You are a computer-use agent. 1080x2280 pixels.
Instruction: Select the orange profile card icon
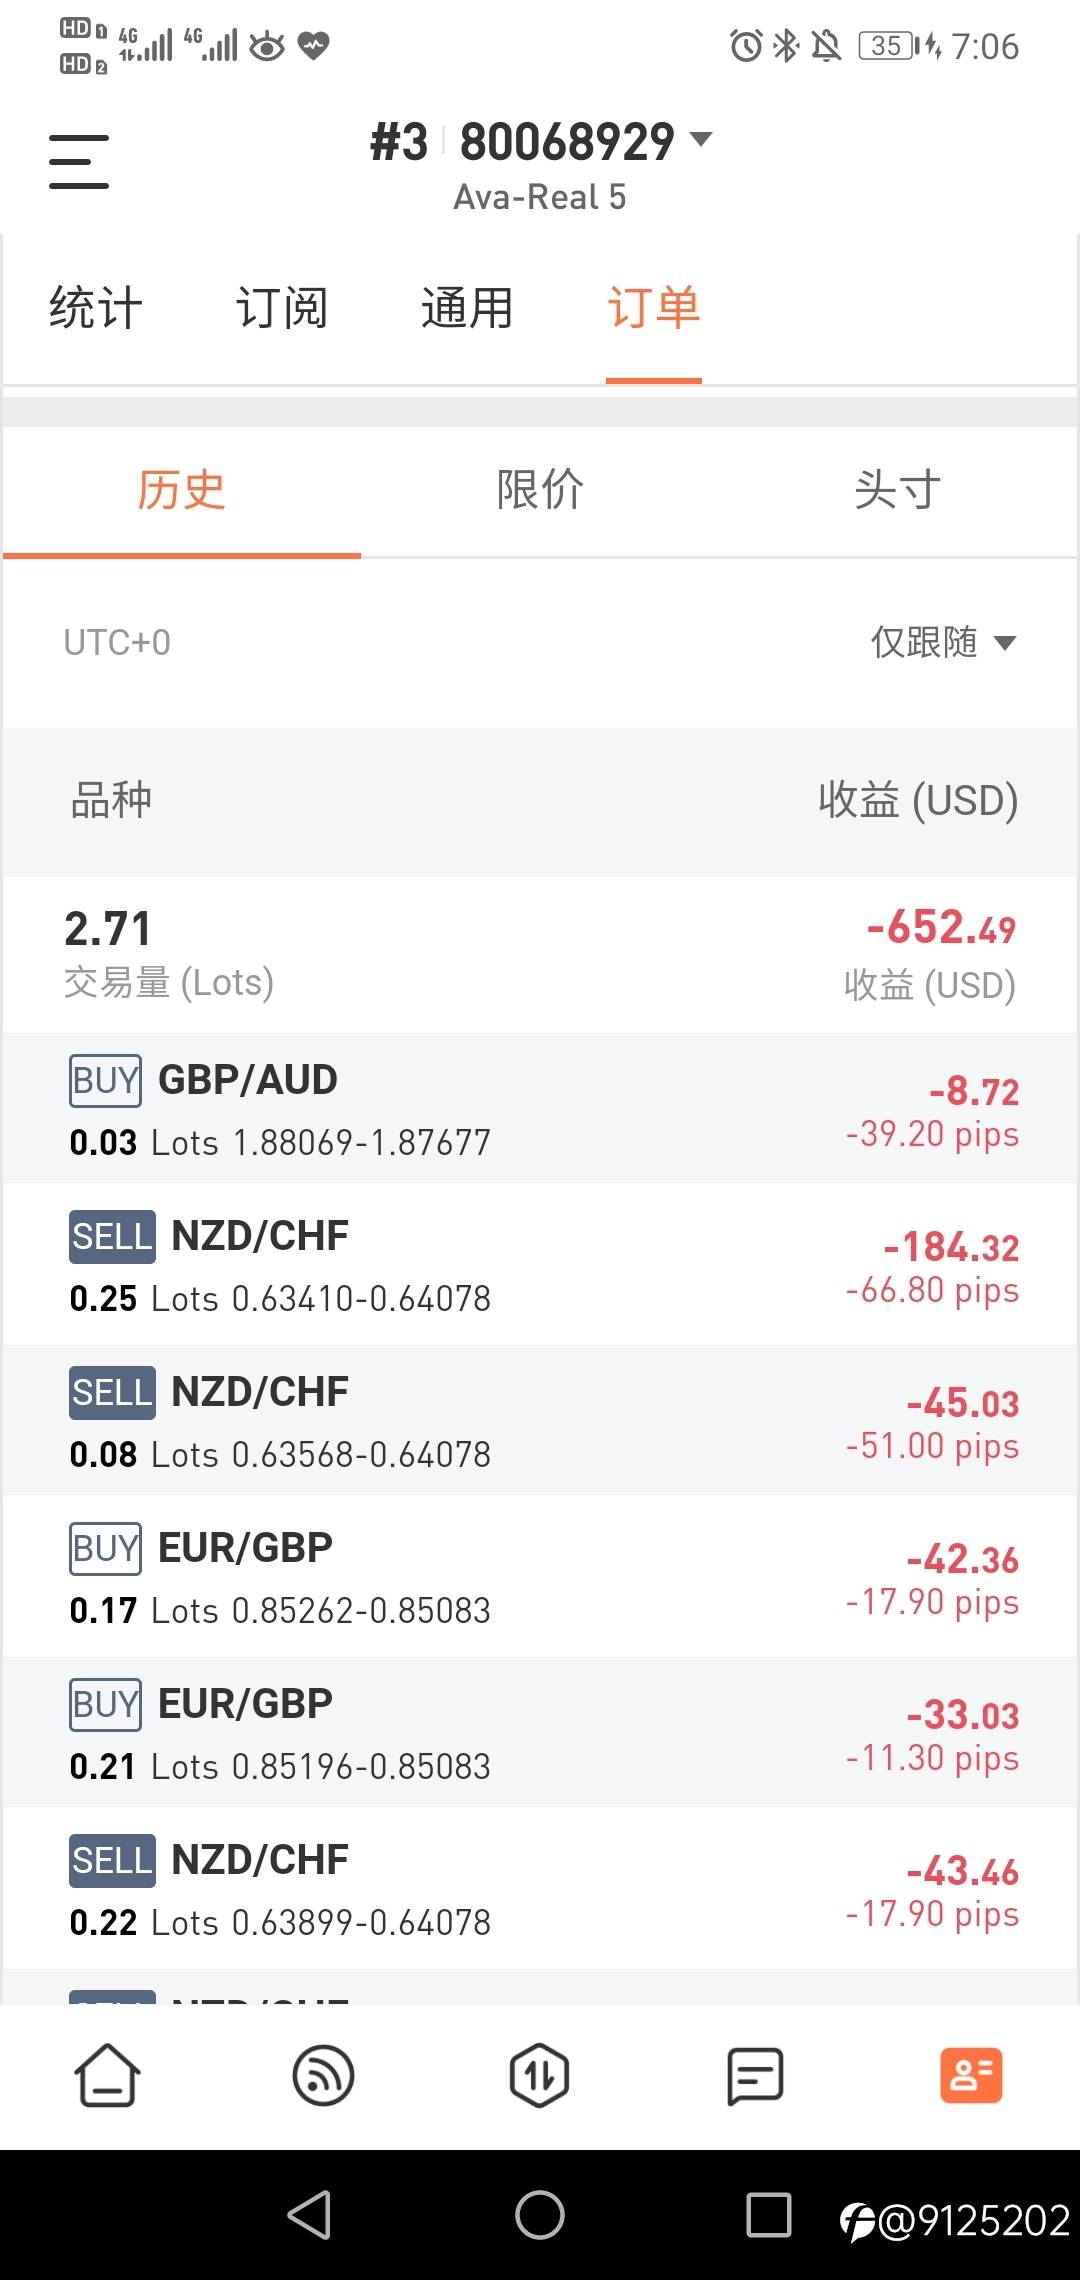[970, 2076]
